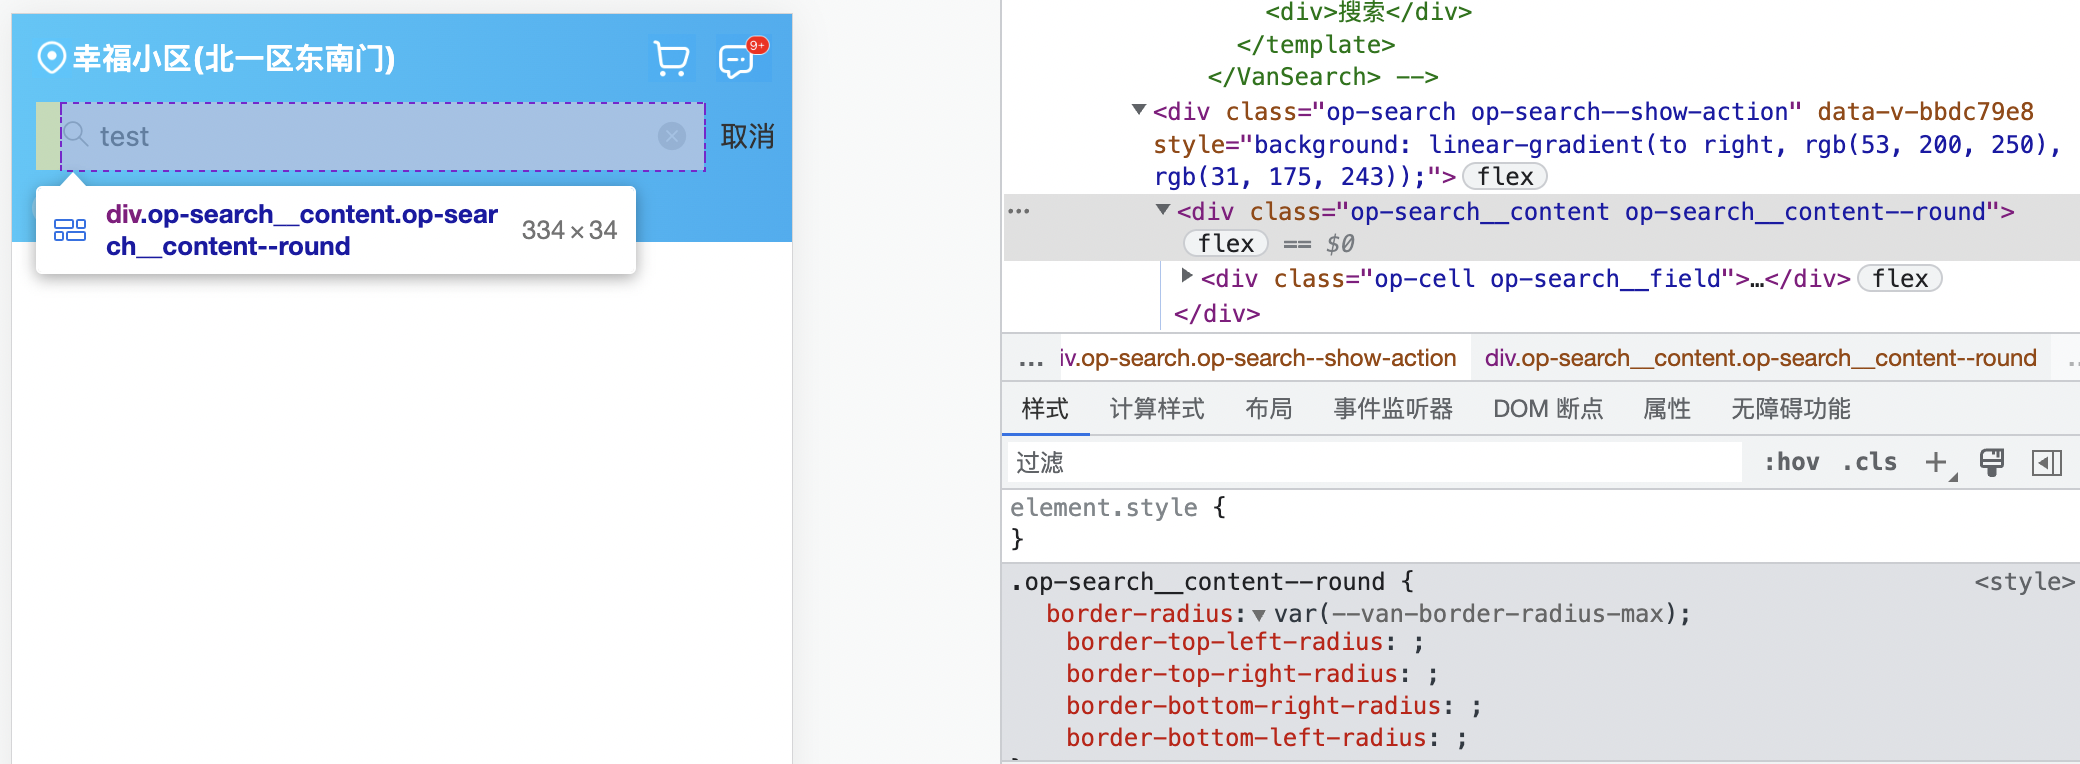Select the closing </VanSearch> comment line
Screen dimensions: 2080x764
click(1323, 77)
